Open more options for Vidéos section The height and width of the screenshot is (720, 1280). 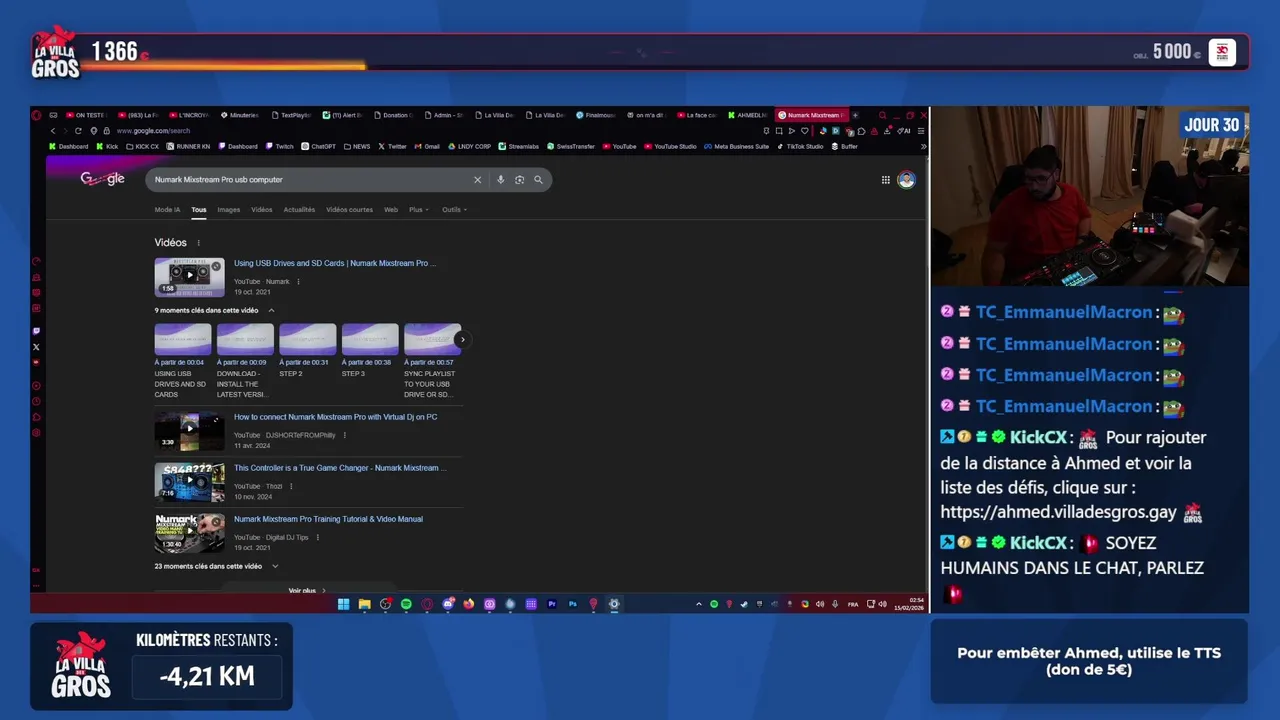pos(198,243)
